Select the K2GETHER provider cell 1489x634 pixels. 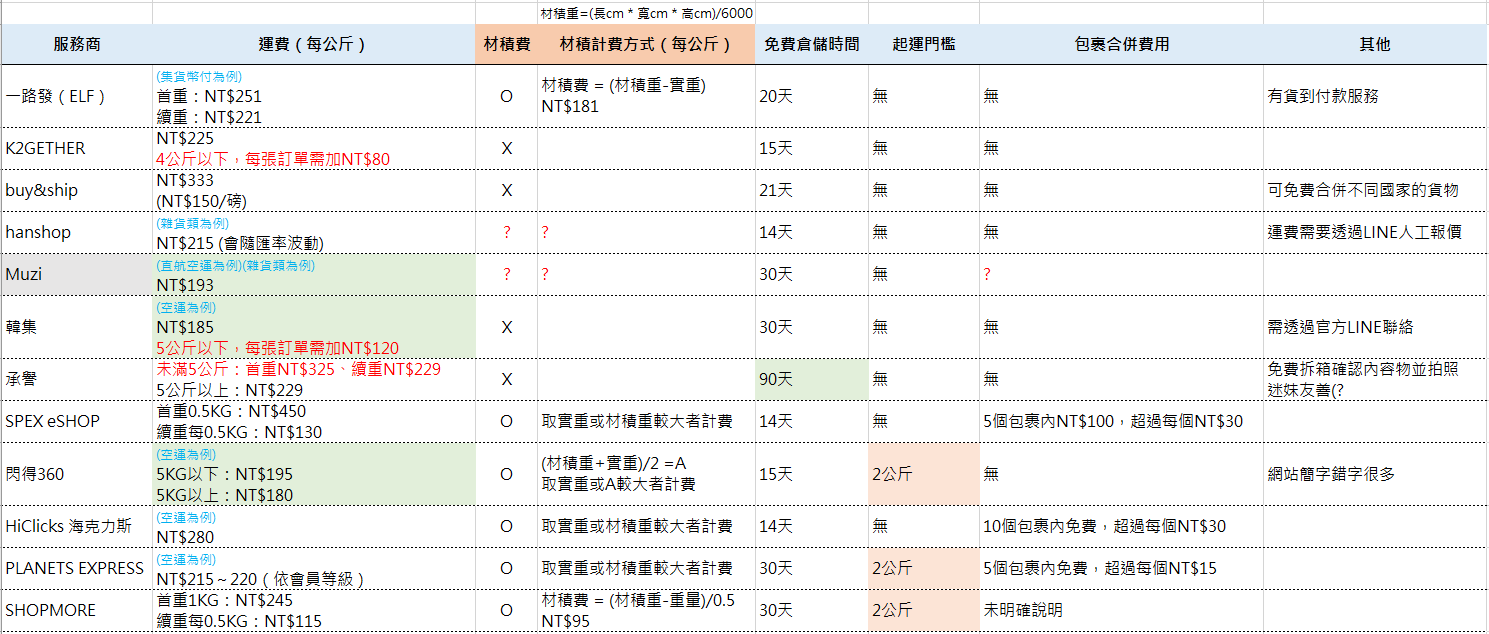(x=77, y=148)
